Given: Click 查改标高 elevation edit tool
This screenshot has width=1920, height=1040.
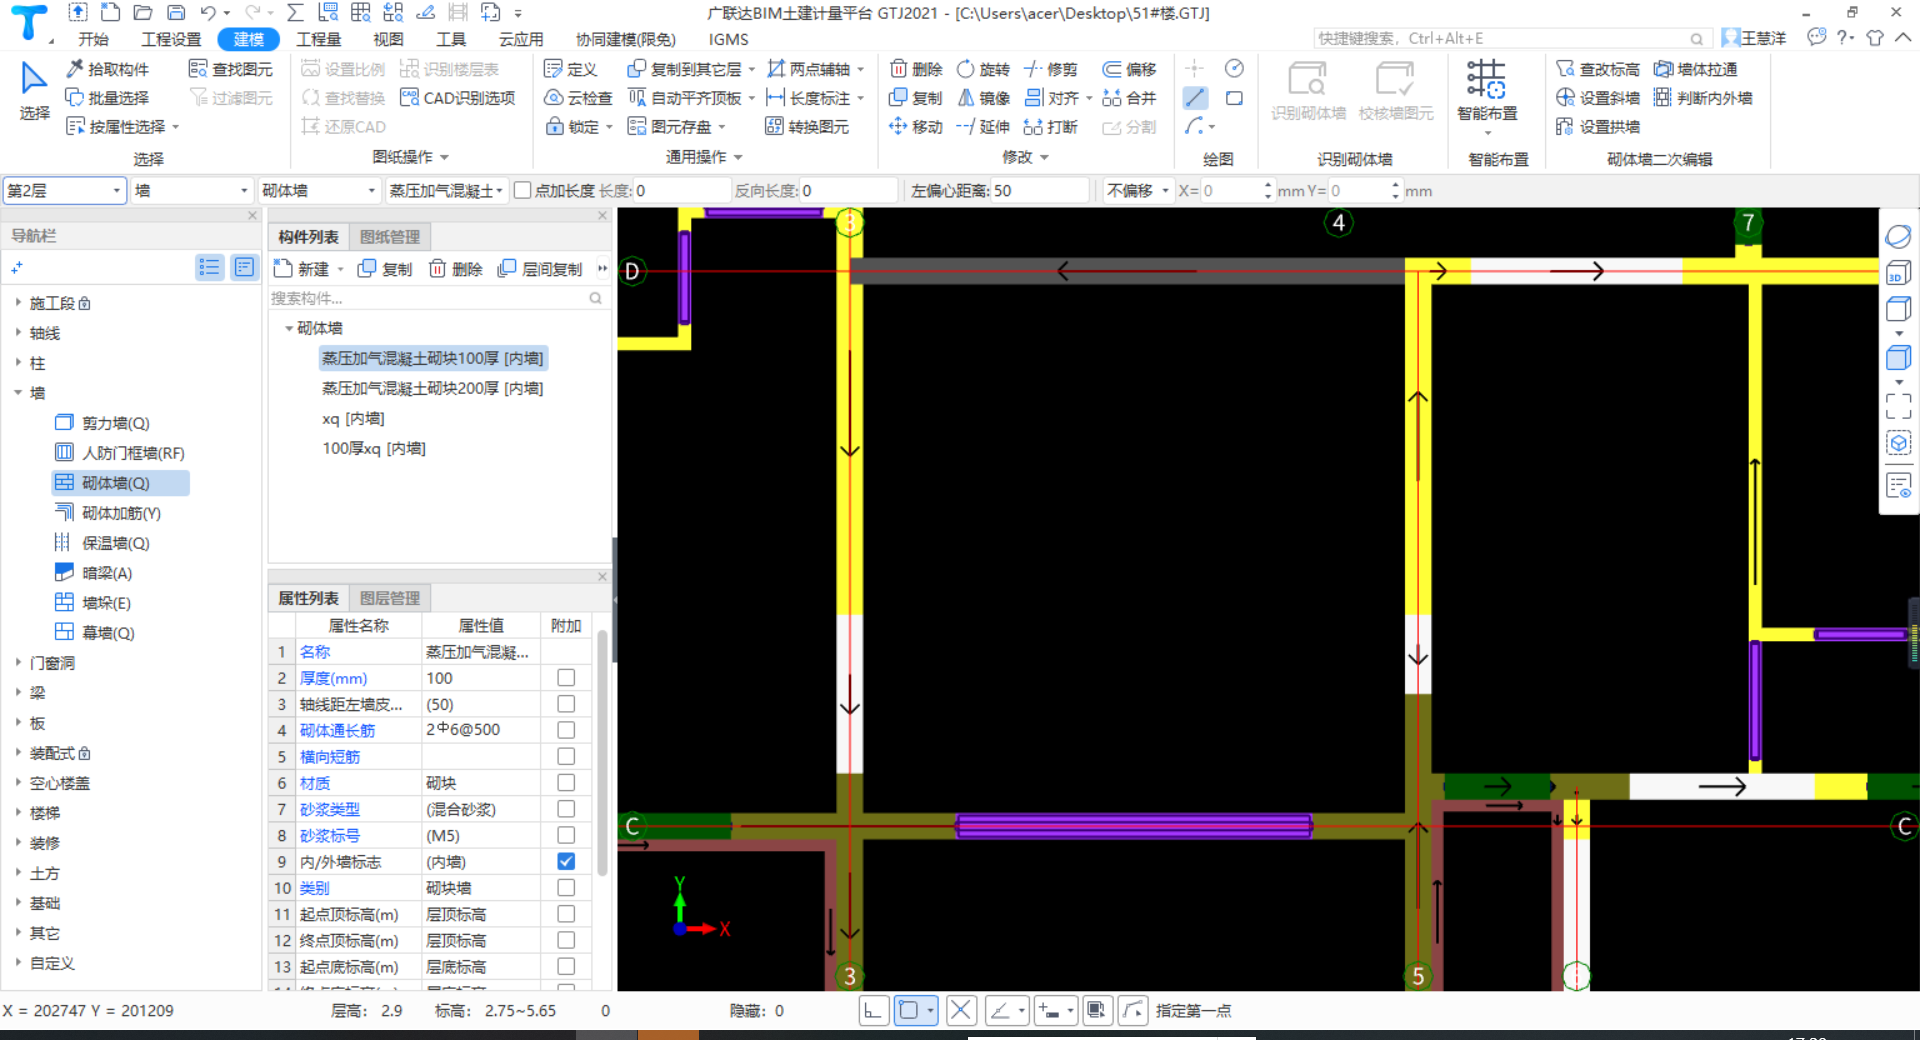Looking at the screenshot, I should pyautogui.click(x=1598, y=69).
